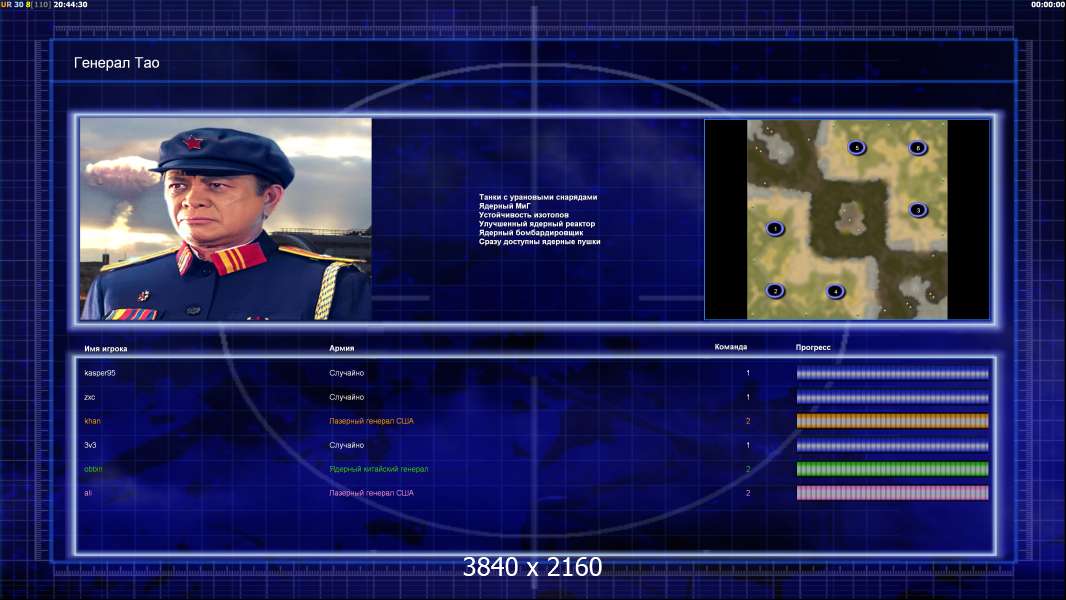Select start position 2 on the minimap
The width and height of the screenshot is (1066, 600).
[775, 291]
